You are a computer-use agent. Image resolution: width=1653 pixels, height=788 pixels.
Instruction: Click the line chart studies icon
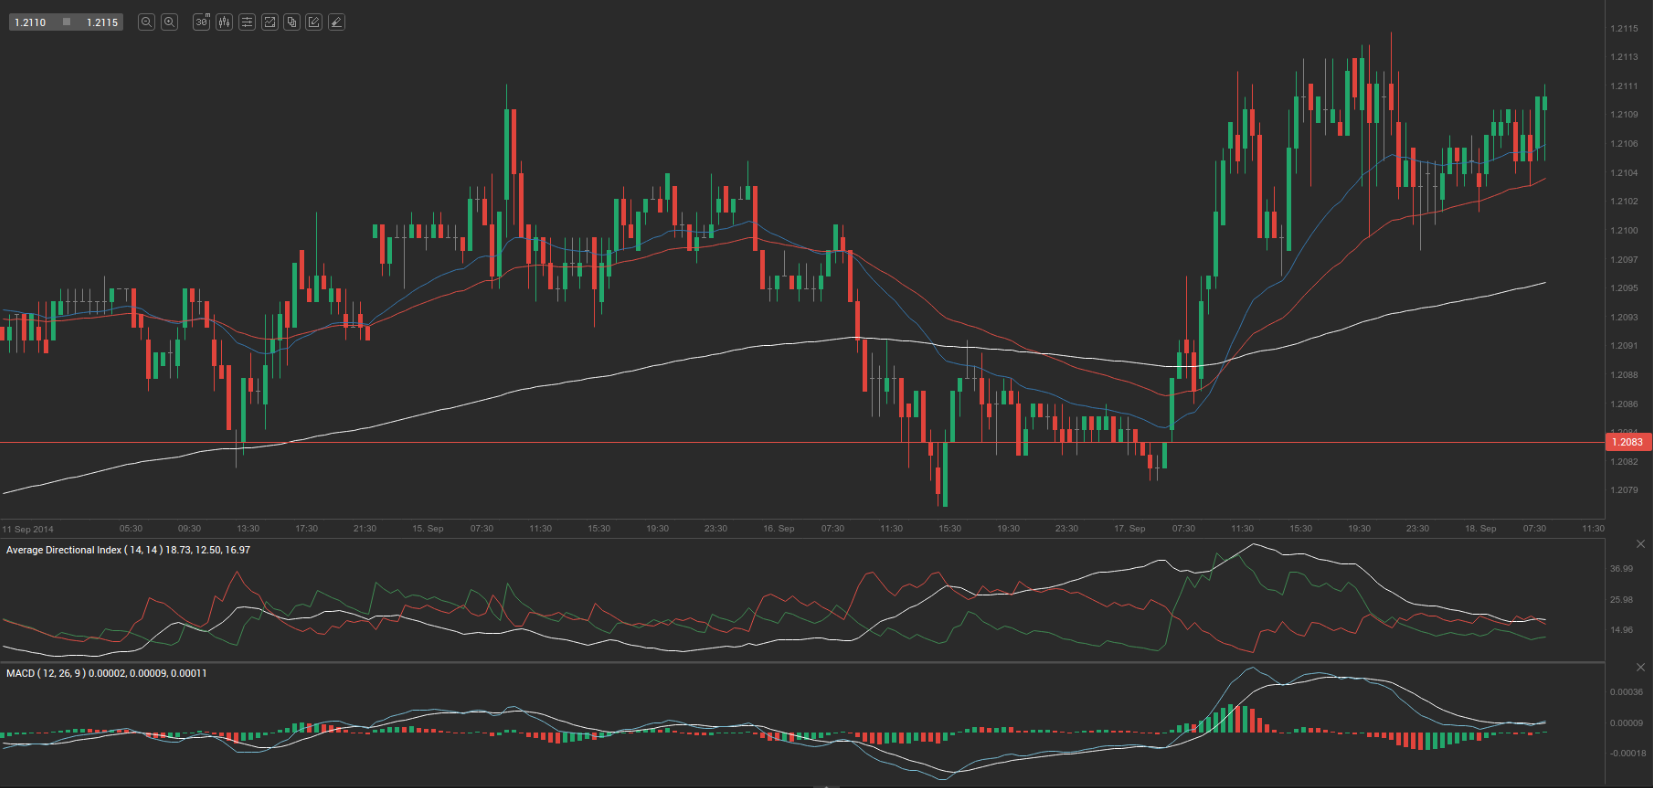point(269,22)
